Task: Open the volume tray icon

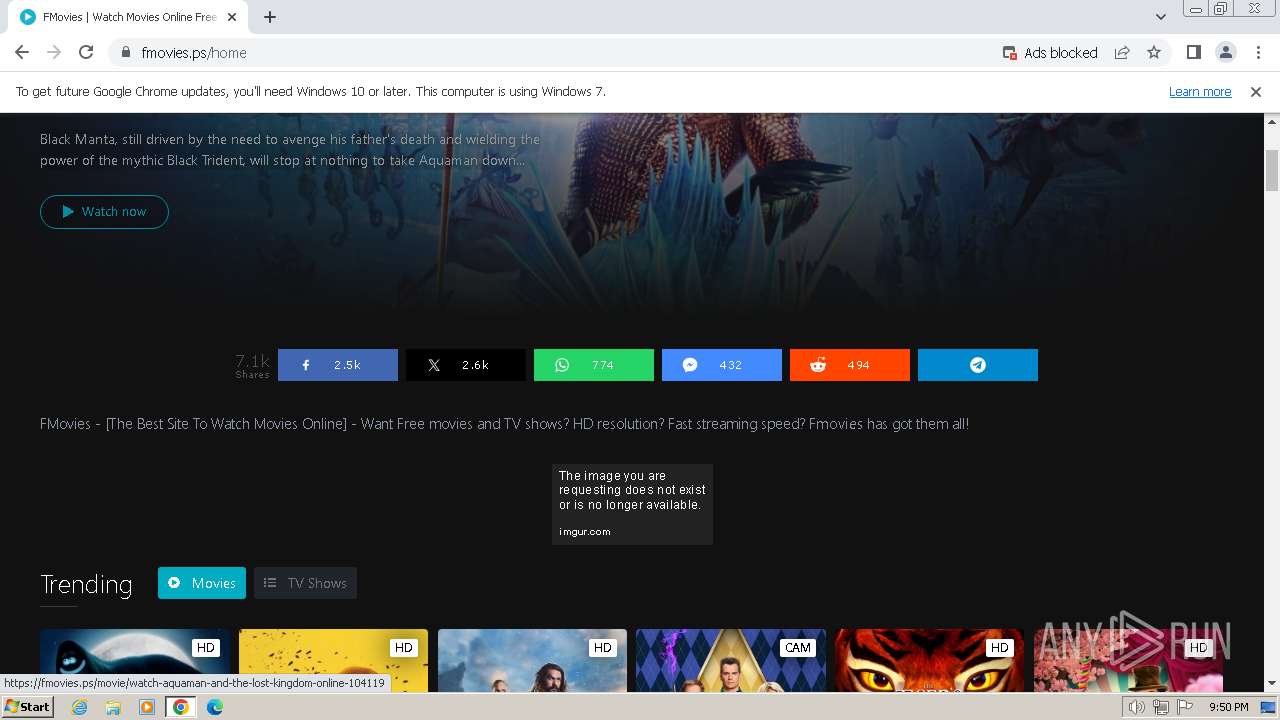Action: (x=1137, y=707)
